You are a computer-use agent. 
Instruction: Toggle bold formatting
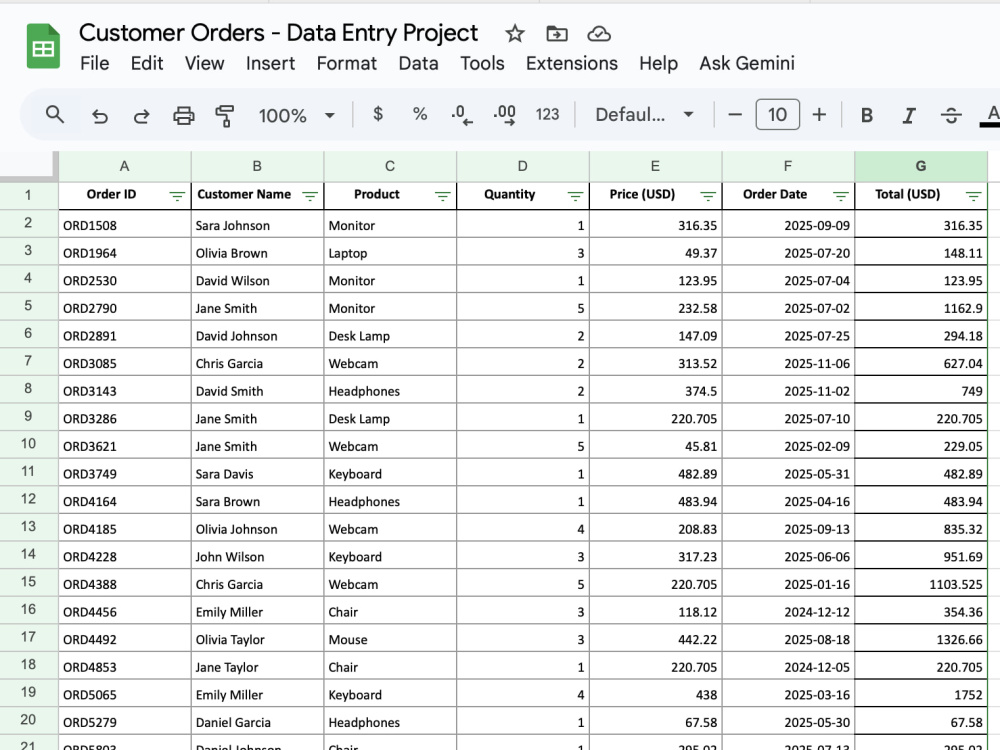click(x=867, y=115)
